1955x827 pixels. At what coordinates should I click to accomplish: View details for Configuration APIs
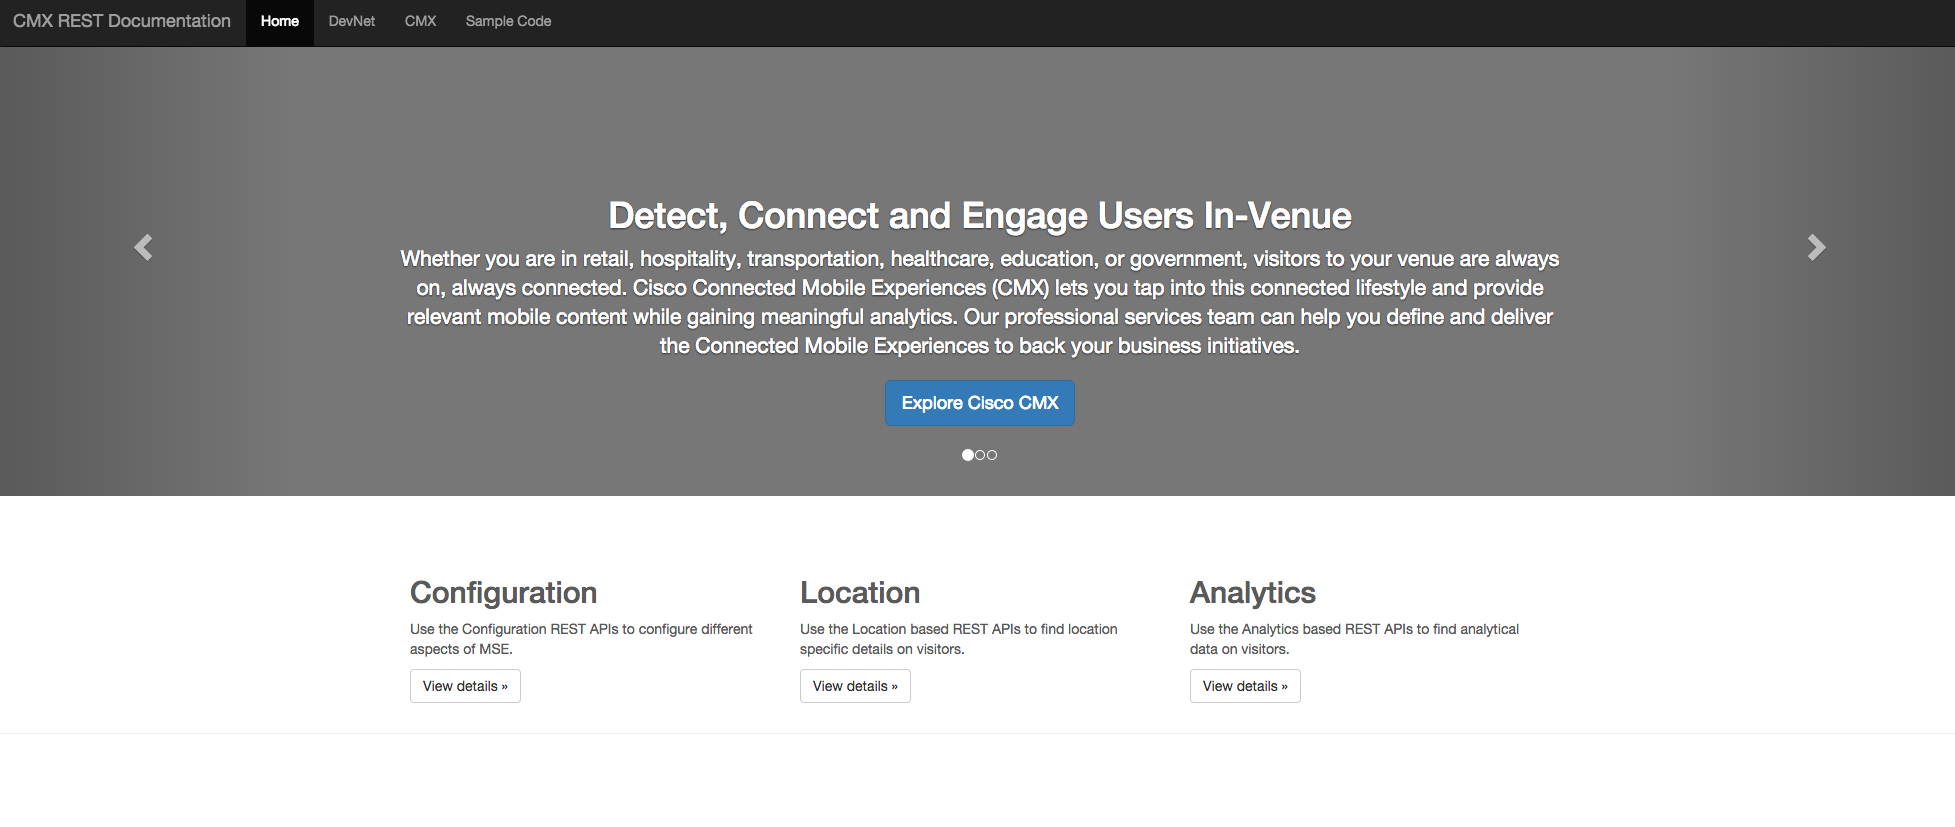pos(465,686)
